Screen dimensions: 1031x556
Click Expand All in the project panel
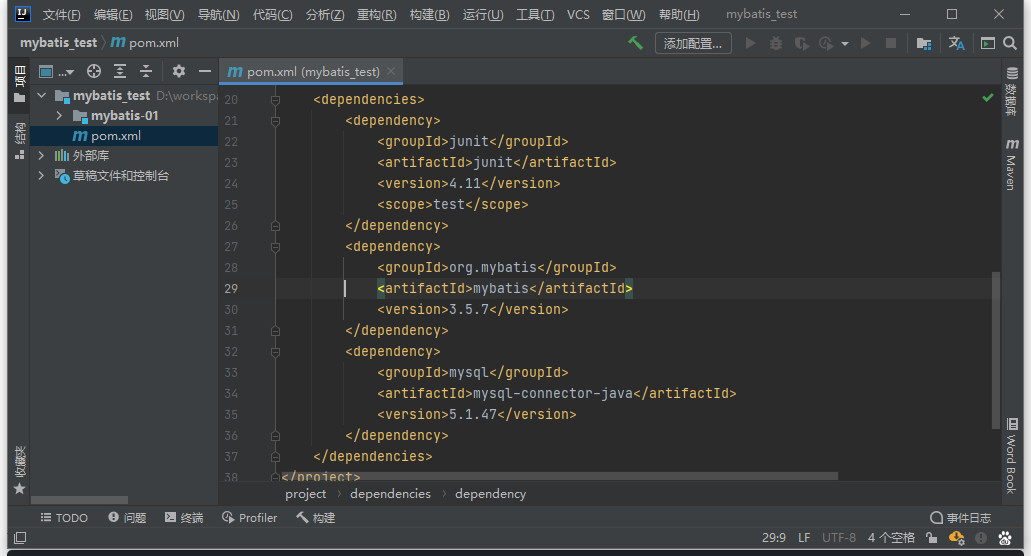click(120, 71)
